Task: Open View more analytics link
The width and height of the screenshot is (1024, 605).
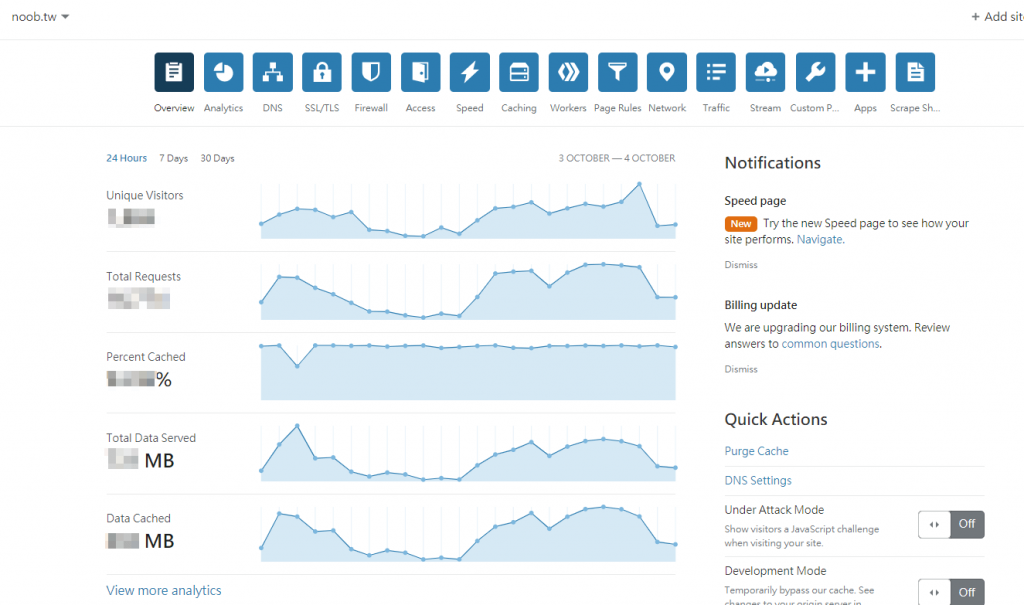Action: [164, 591]
